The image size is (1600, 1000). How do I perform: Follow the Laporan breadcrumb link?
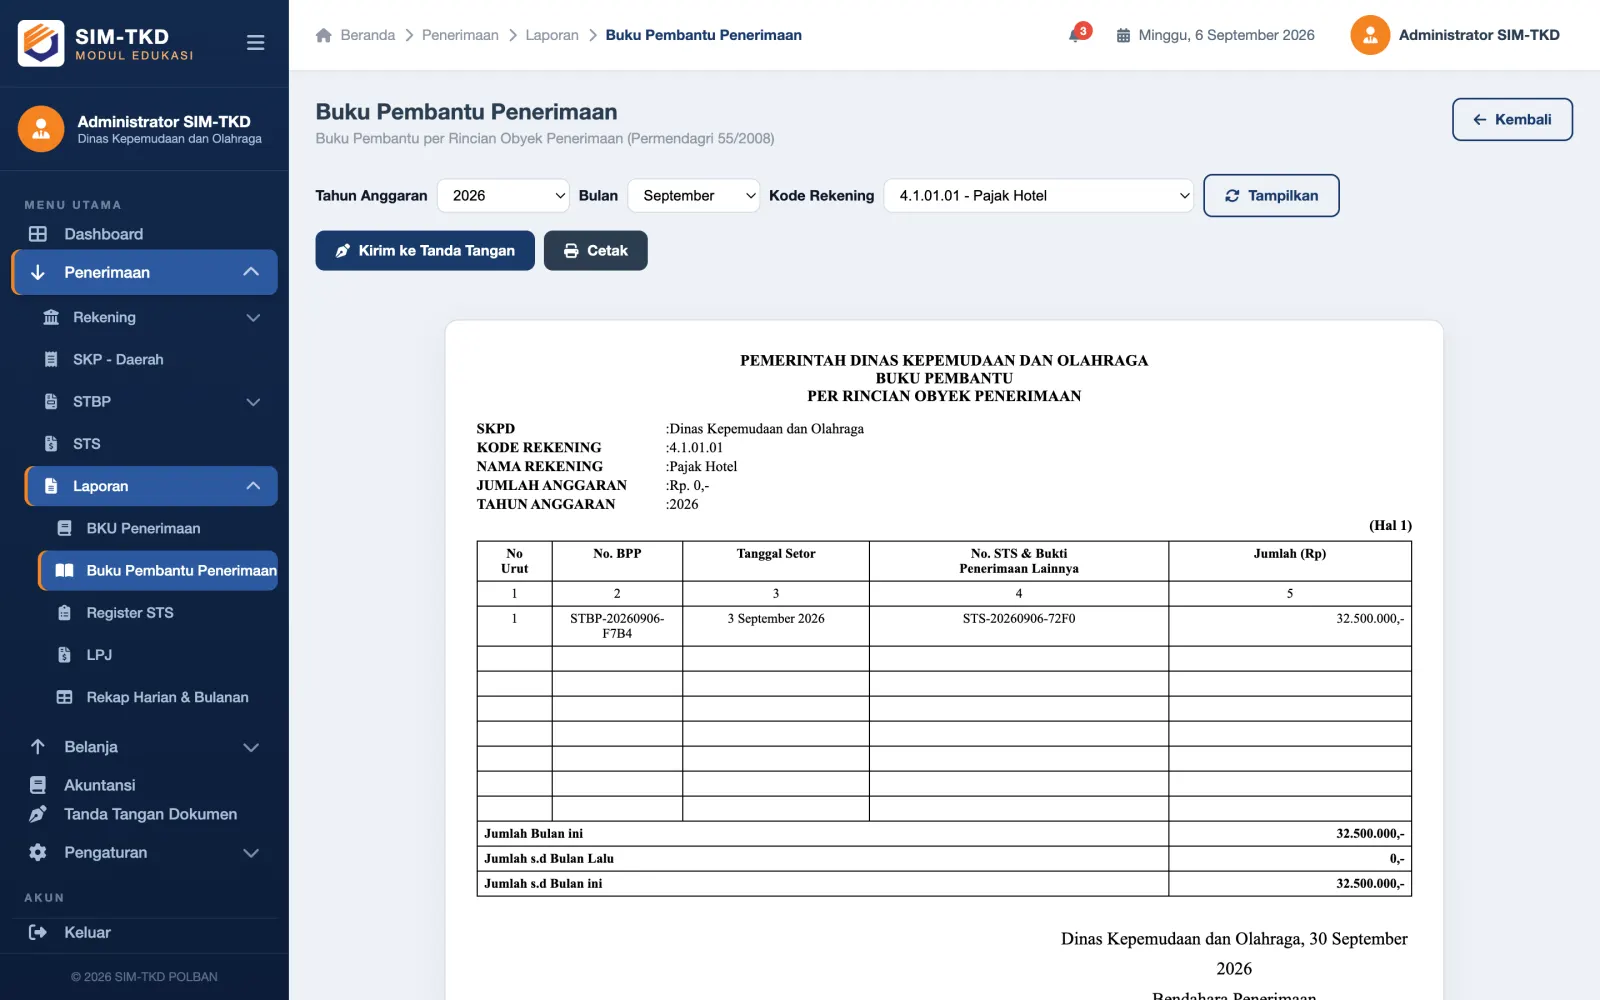[x=552, y=35]
